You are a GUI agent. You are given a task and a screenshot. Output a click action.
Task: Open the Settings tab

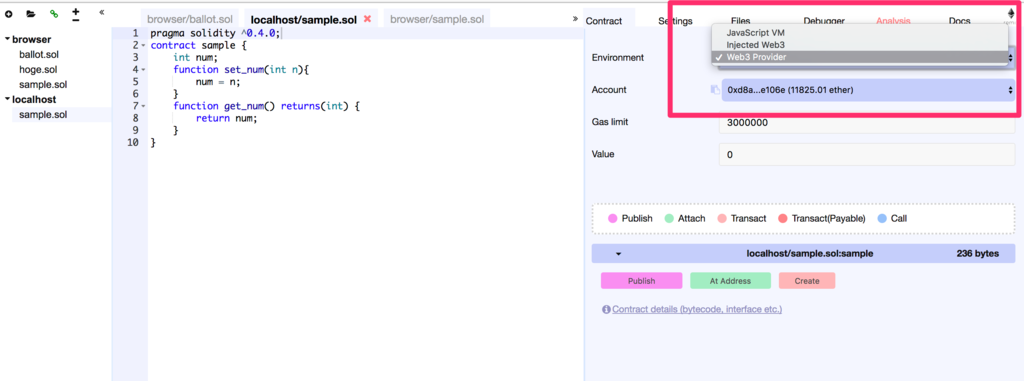point(675,21)
